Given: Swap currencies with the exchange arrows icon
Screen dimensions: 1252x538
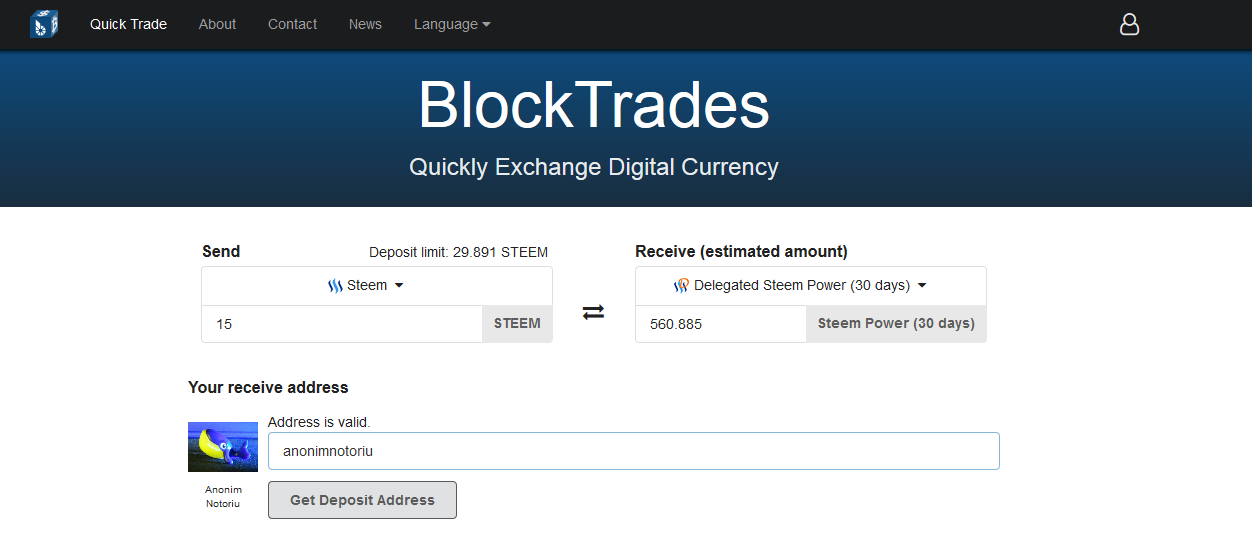Looking at the screenshot, I should coord(593,312).
